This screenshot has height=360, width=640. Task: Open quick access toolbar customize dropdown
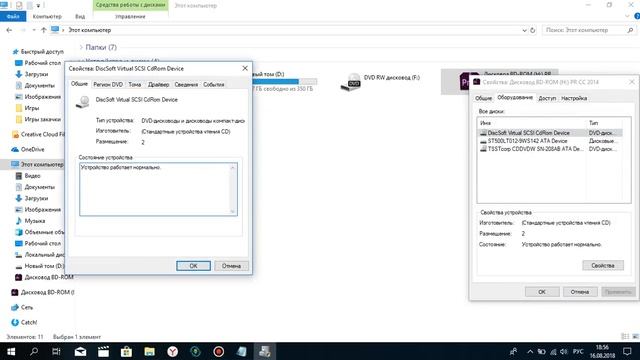38,5
